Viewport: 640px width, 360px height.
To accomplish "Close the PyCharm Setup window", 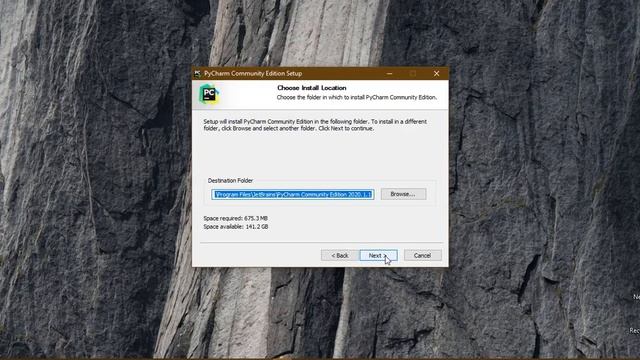I will coord(436,73).
